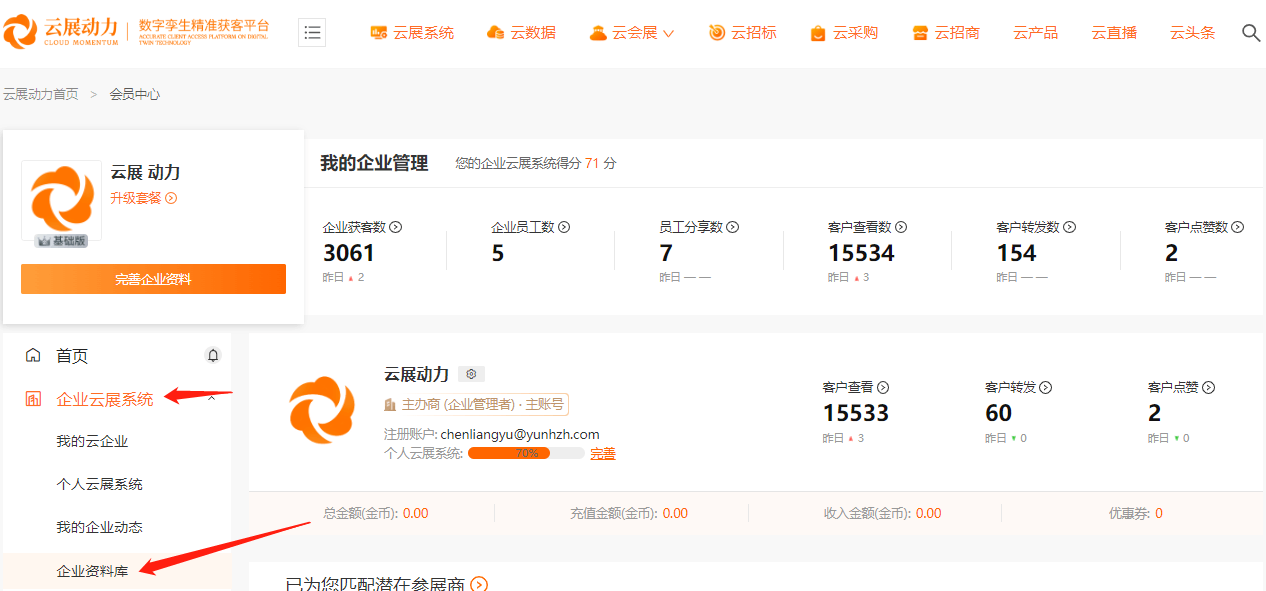Image resolution: width=1266 pixels, height=591 pixels.
Task: Click the 完善企业资料 orange button
Action: coord(153,279)
